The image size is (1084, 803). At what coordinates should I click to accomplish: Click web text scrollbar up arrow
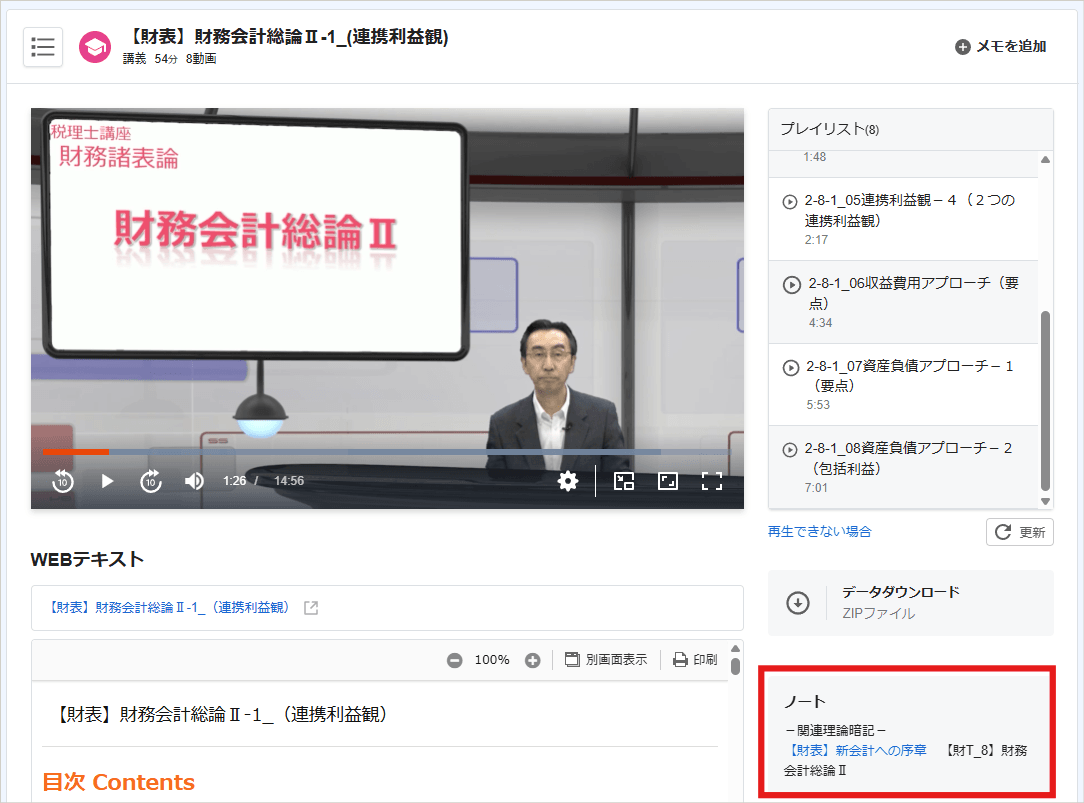click(735, 649)
